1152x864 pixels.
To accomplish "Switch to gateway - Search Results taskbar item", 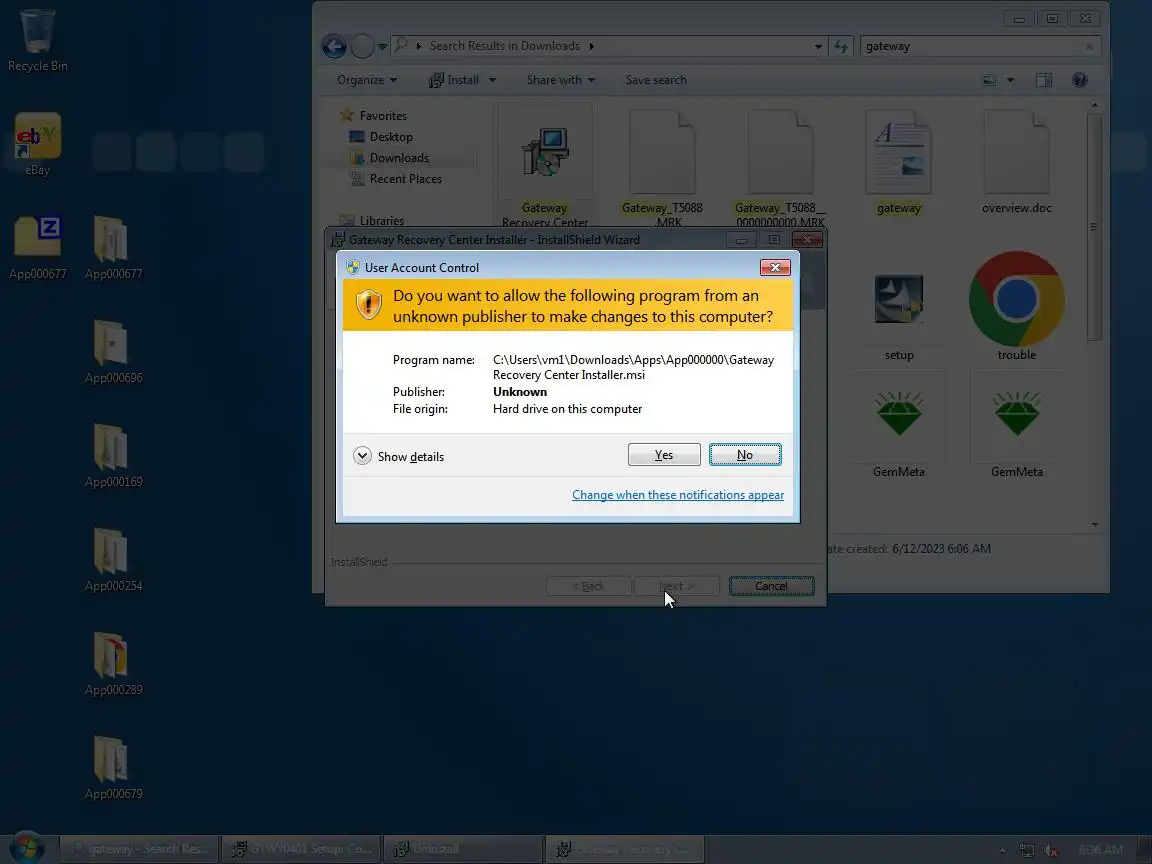I will pos(139,849).
